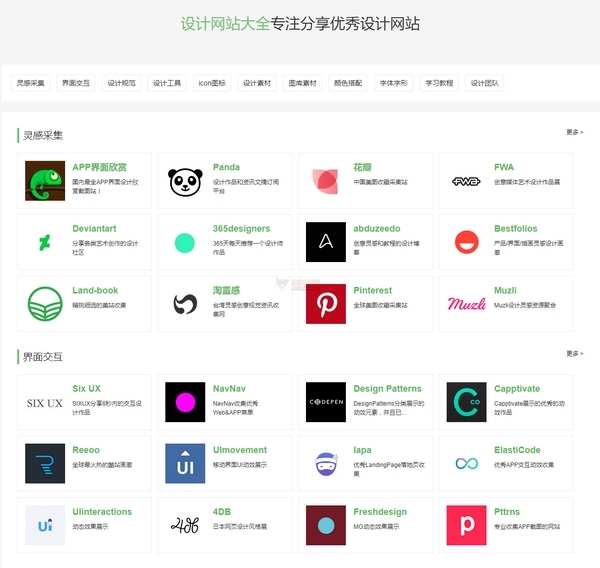Viewport: 600px width, 568px height.
Task: Click the magenta dot NavNav logo
Action: tap(185, 402)
